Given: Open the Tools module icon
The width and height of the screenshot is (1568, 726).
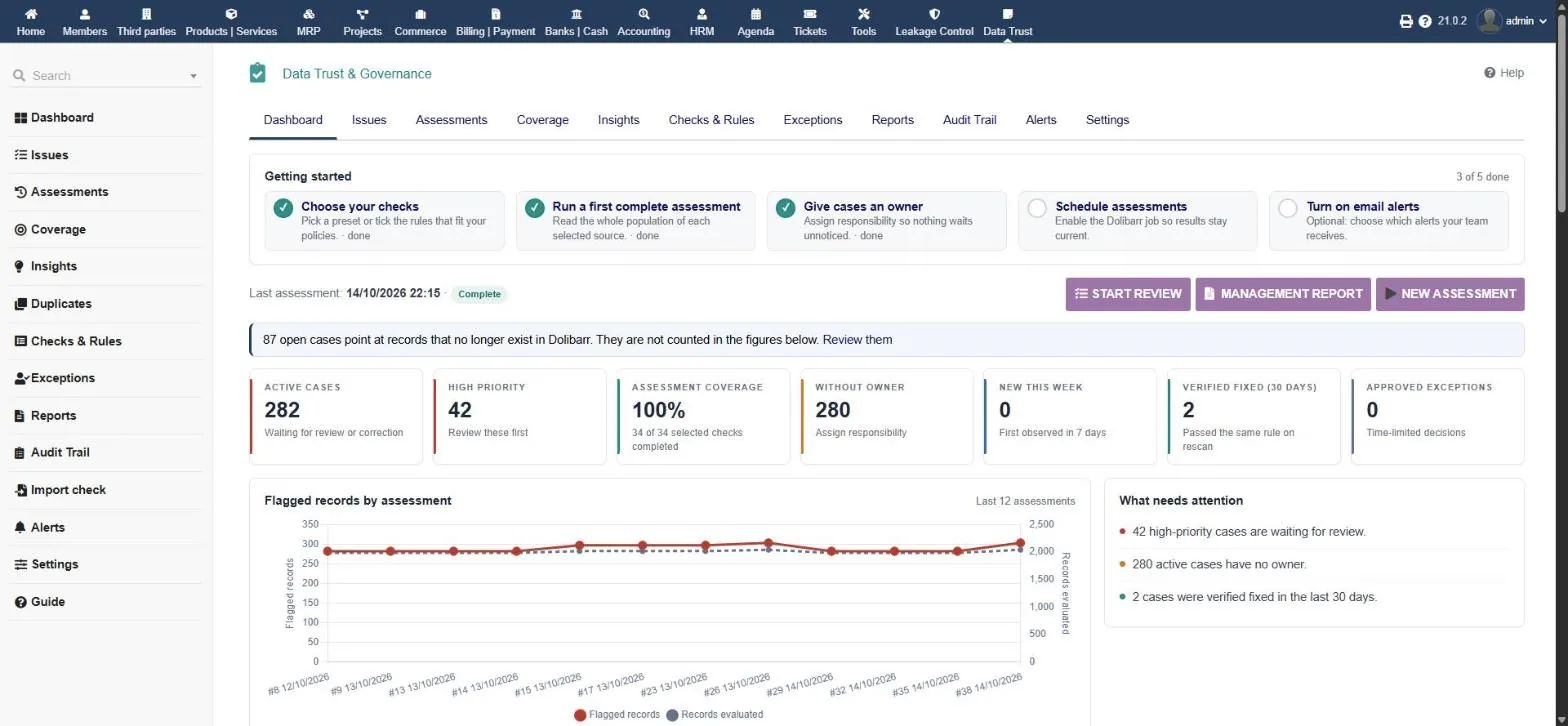Looking at the screenshot, I should point(864,15).
